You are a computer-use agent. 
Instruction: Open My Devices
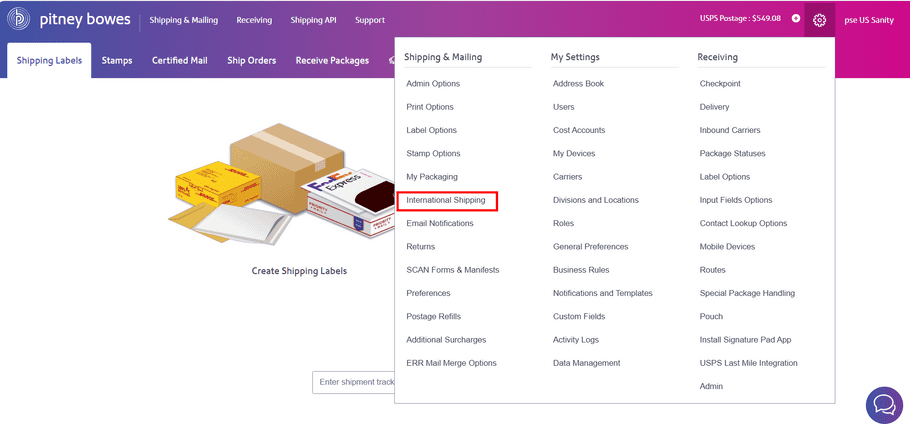[574, 153]
